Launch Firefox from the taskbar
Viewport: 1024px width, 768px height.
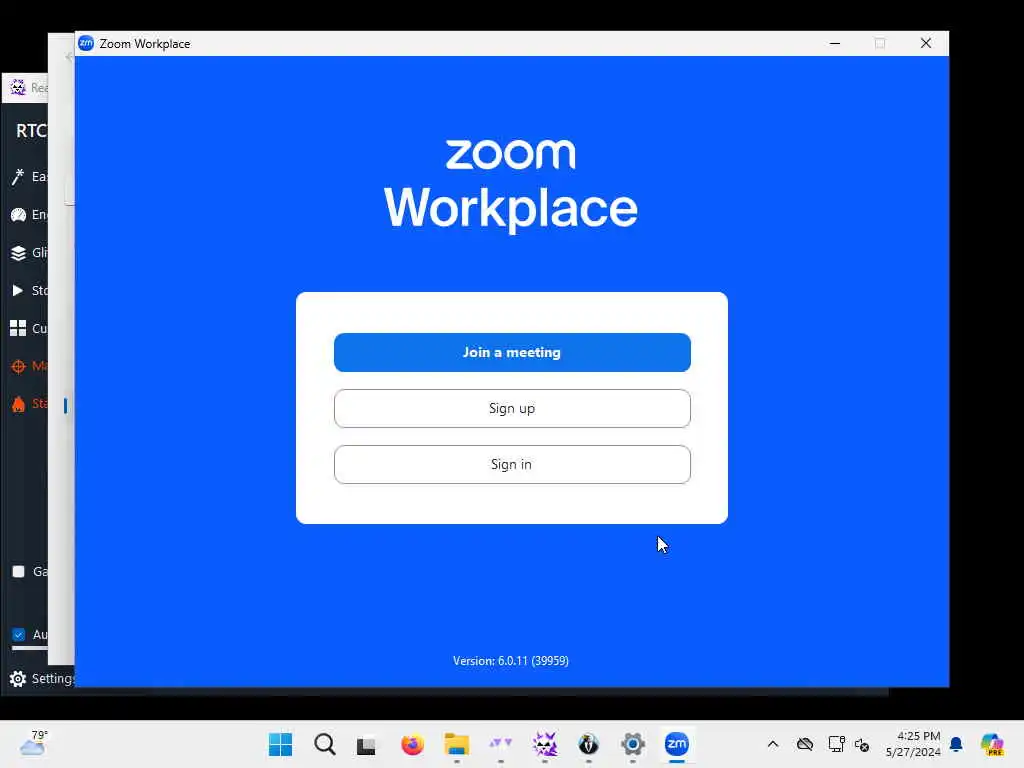point(412,744)
